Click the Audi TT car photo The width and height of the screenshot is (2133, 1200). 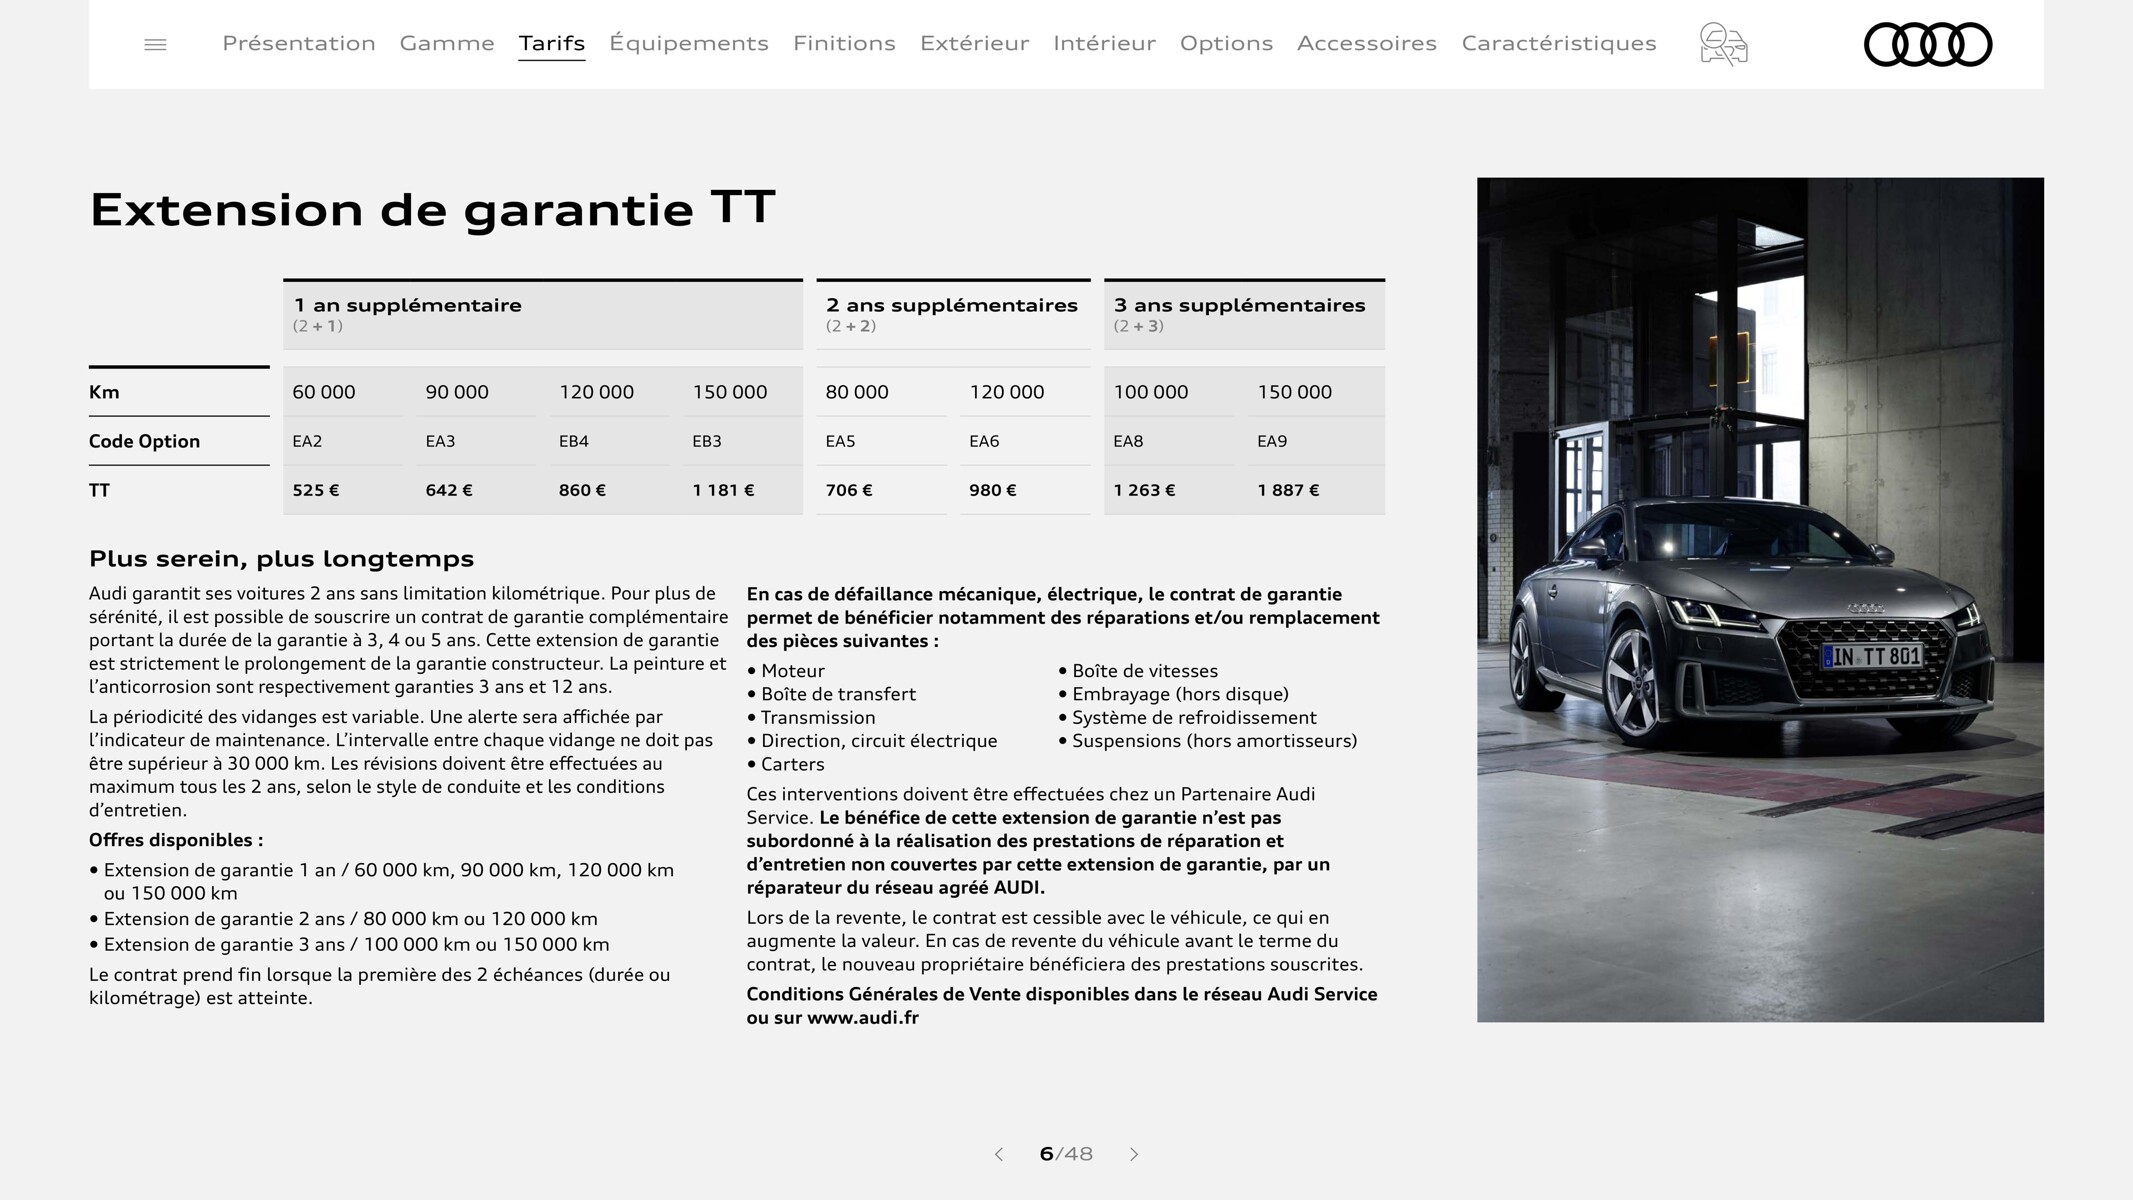pos(1760,600)
